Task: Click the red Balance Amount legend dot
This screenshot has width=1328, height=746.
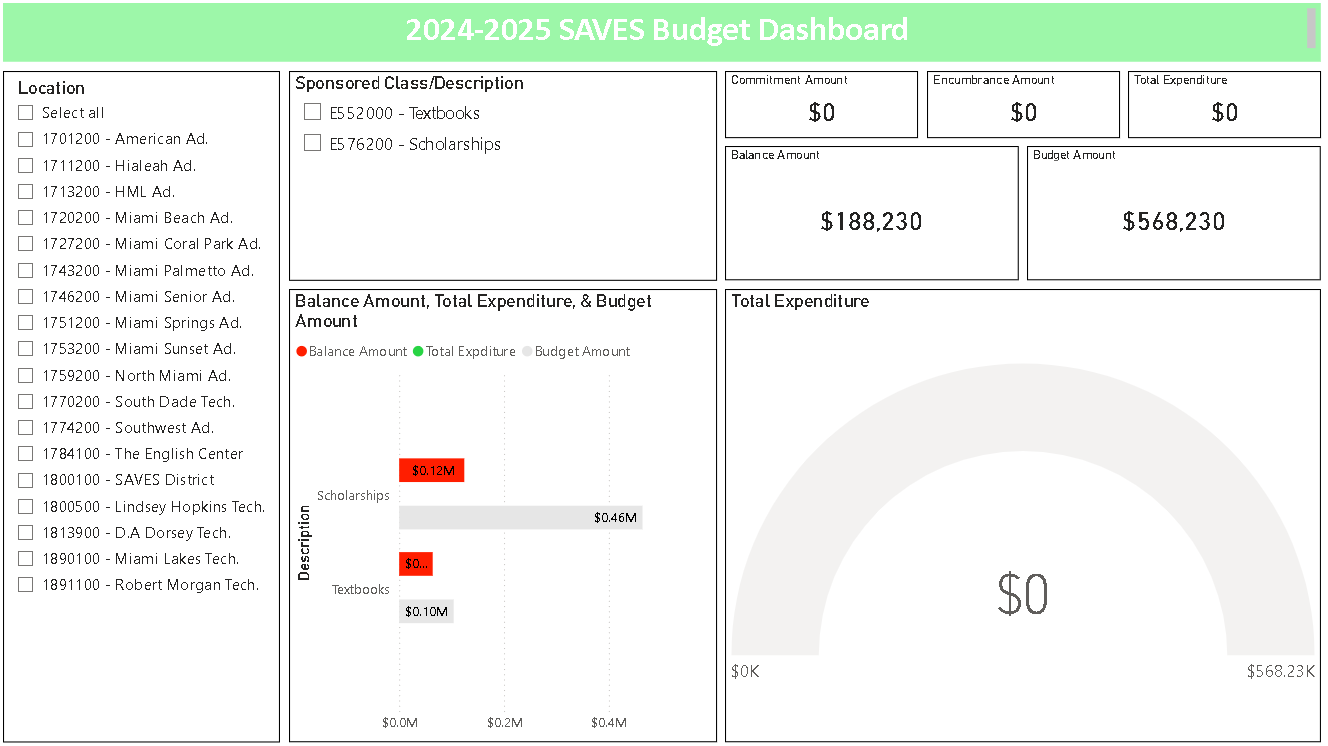Action: pos(301,351)
